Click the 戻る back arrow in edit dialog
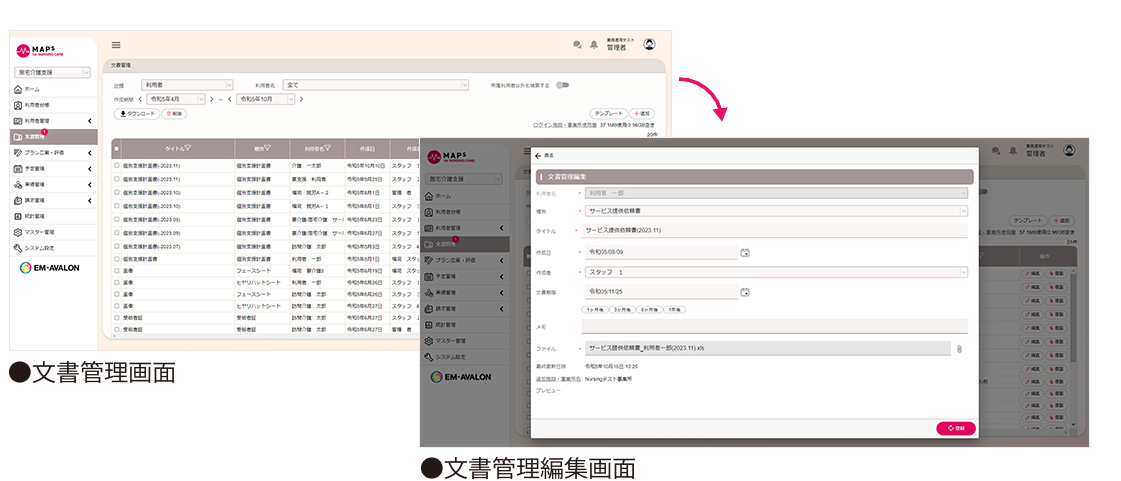Screen dimensions: 1121x481 tap(538, 155)
